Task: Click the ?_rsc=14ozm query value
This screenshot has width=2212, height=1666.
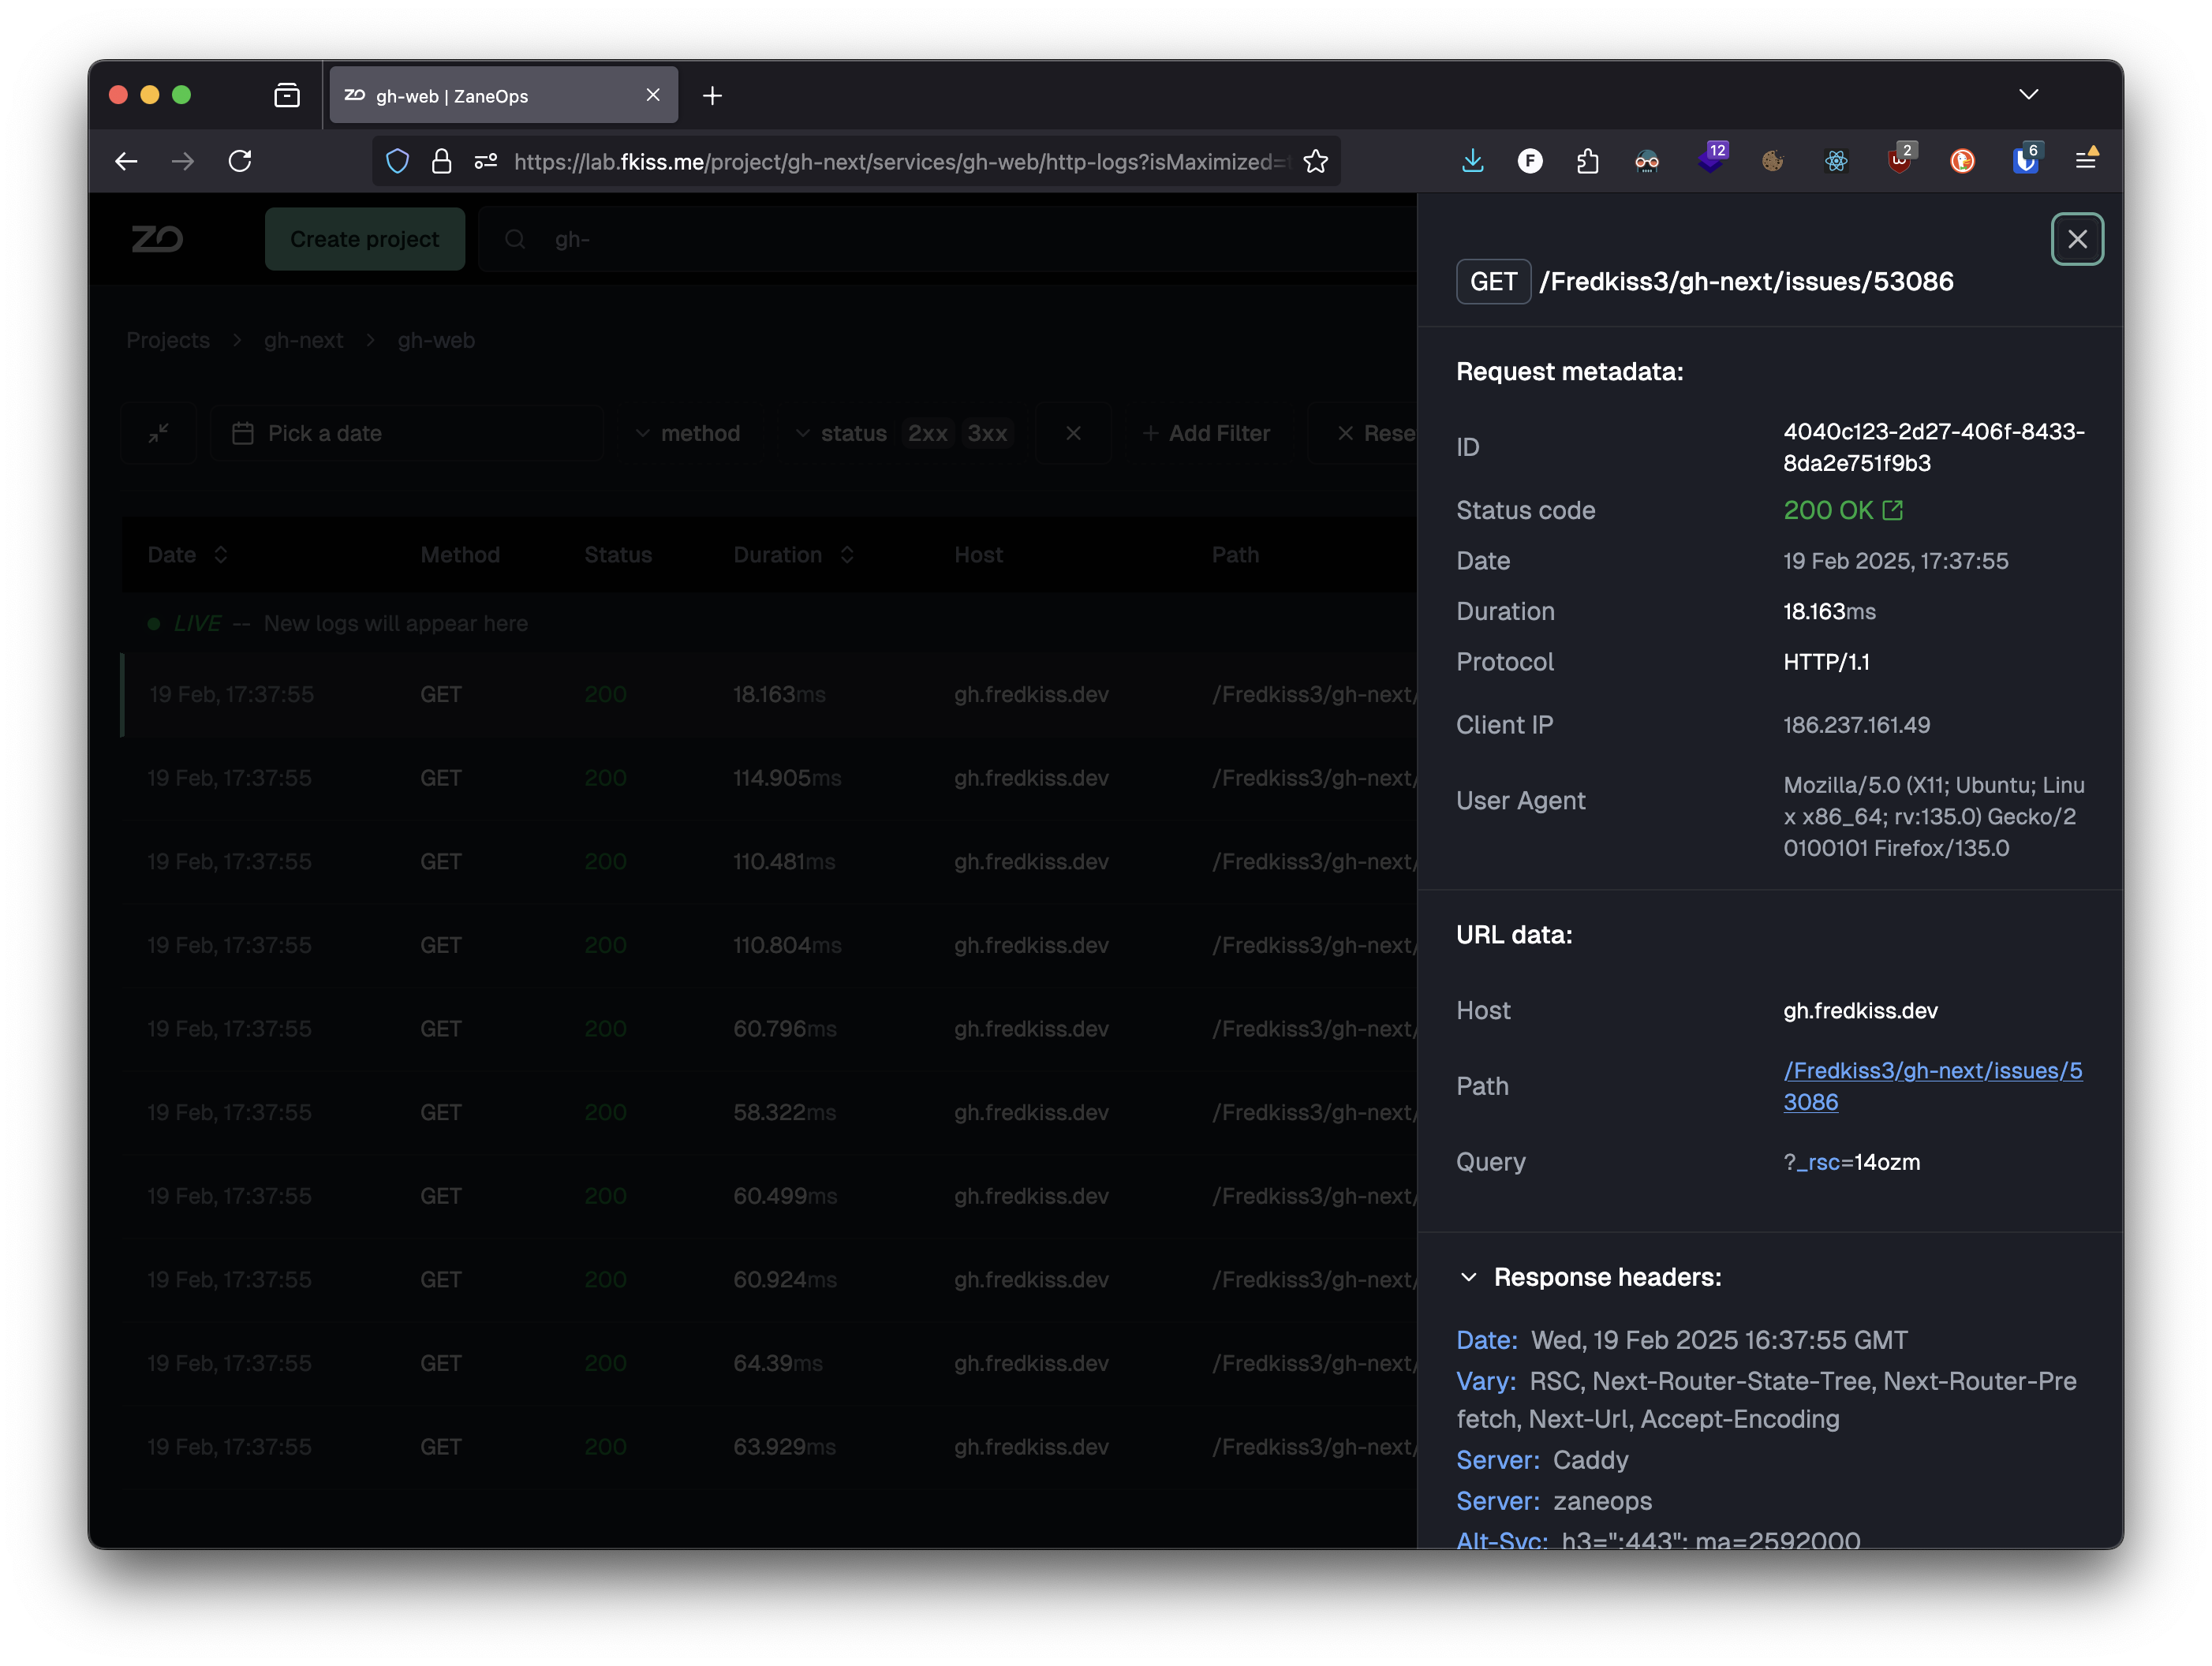Action: (1851, 1162)
